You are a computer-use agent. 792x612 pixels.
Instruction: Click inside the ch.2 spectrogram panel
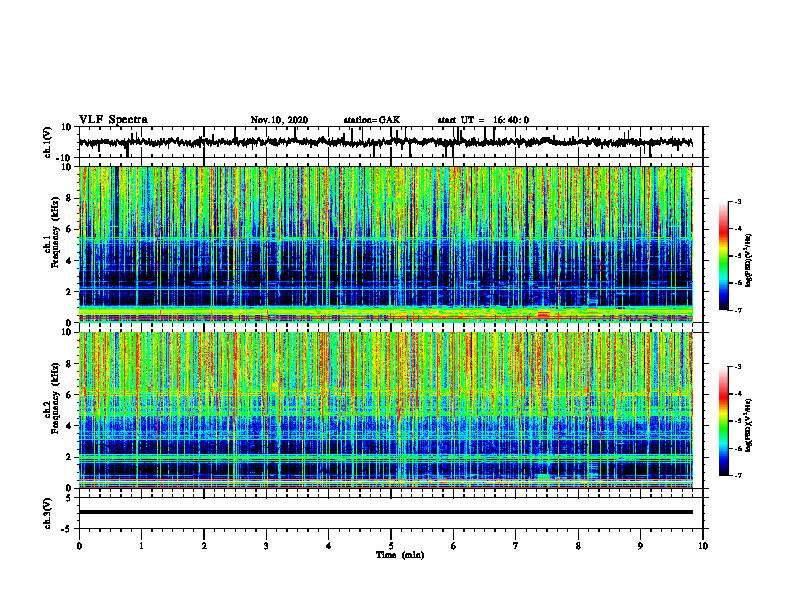point(385,410)
